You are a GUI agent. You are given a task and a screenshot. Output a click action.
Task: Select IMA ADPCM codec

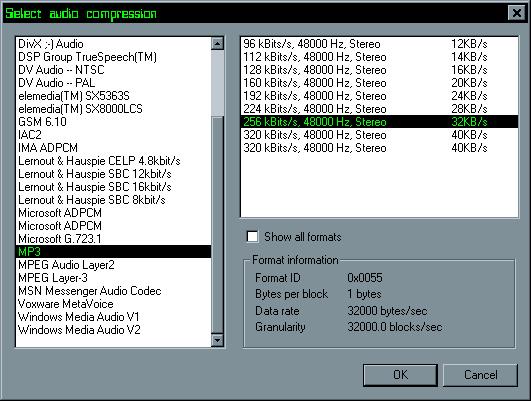(x=113, y=148)
